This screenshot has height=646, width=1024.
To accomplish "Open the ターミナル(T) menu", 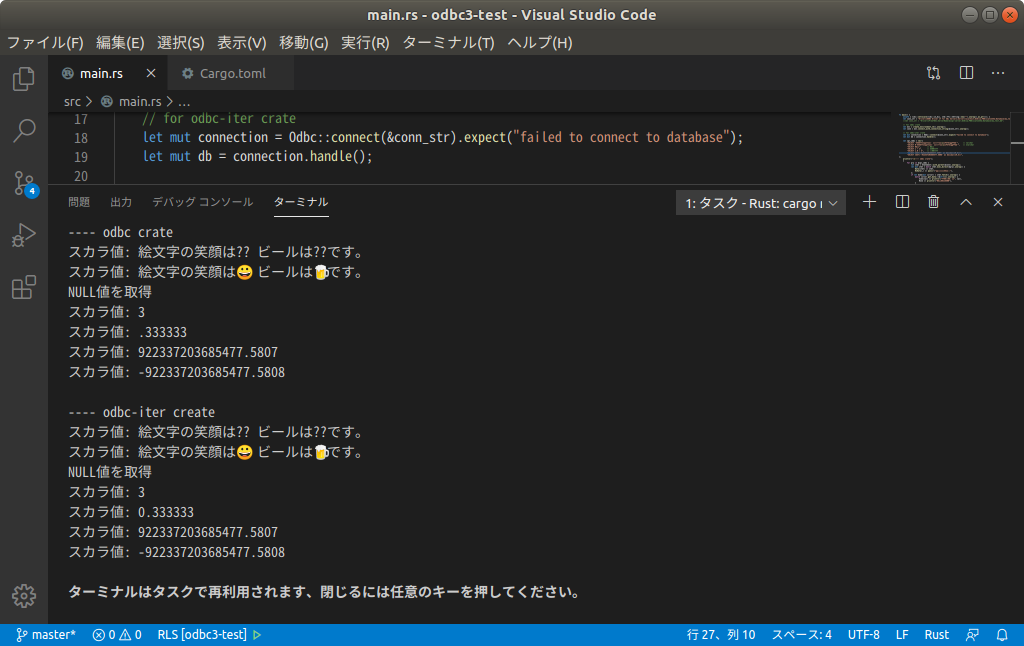I will (449, 43).
